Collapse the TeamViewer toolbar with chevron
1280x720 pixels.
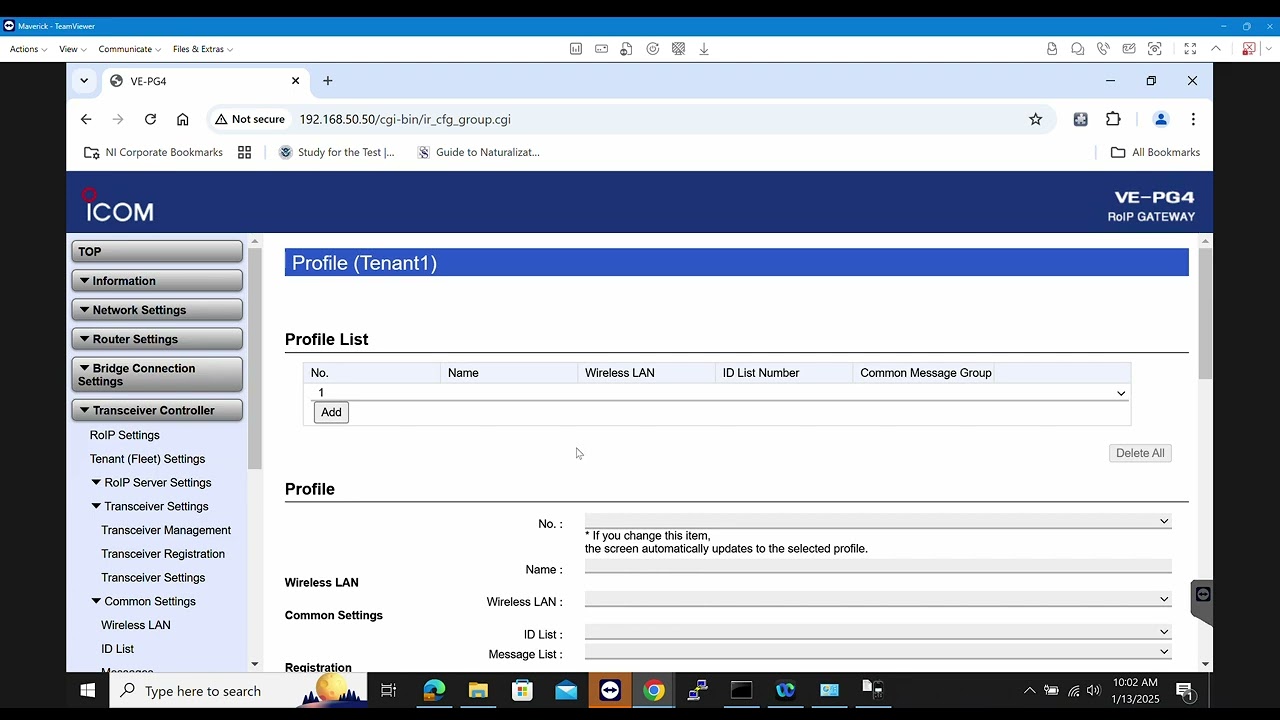click(1216, 48)
